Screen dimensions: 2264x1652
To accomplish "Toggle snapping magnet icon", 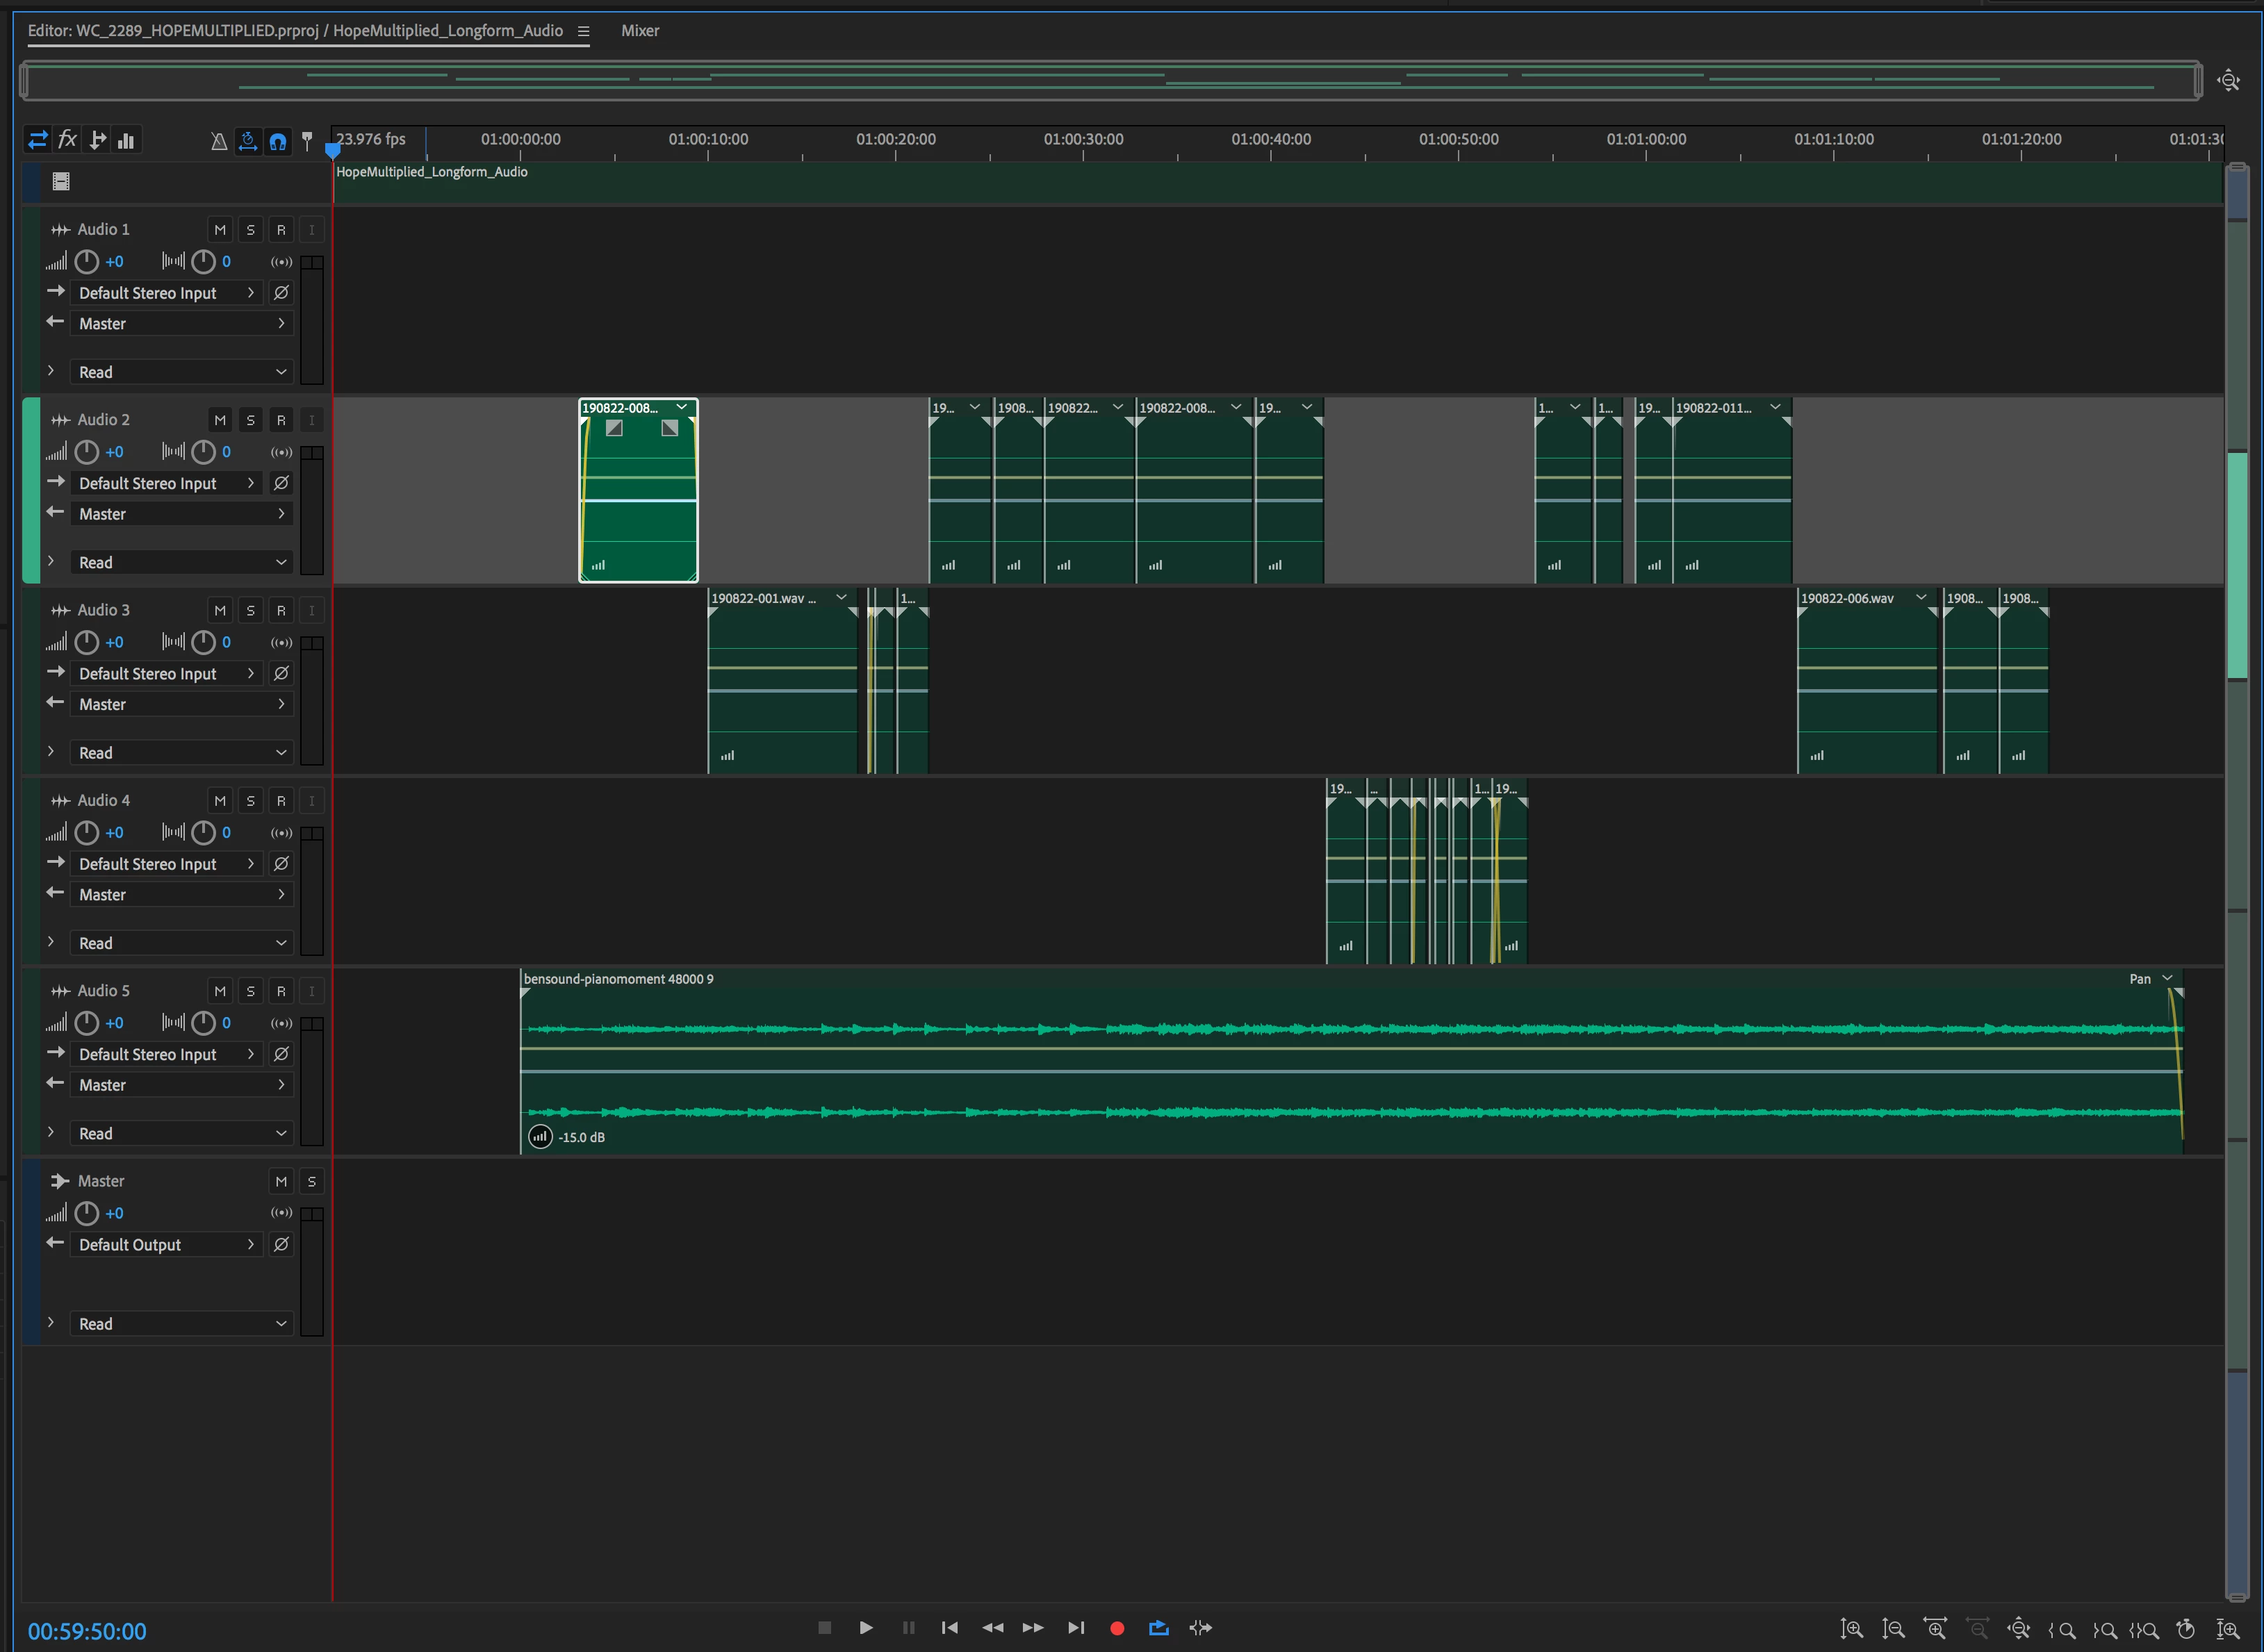I will pos(278,141).
